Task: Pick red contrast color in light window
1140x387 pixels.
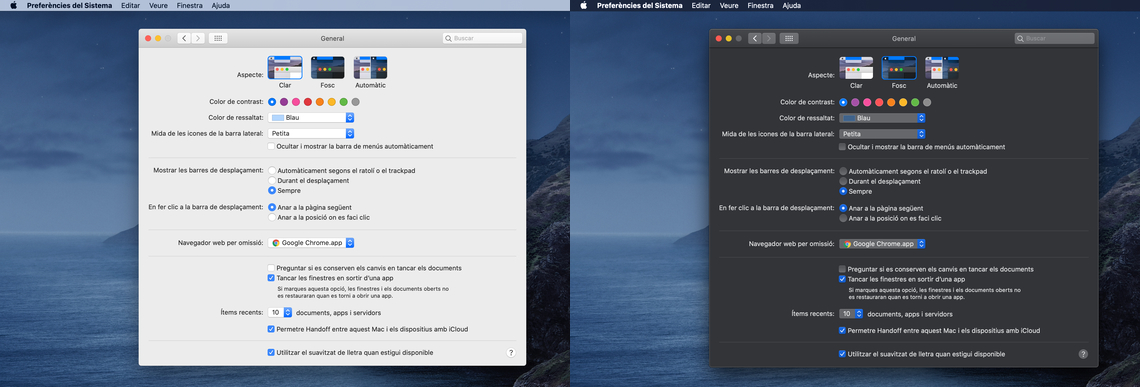Action: [308, 102]
